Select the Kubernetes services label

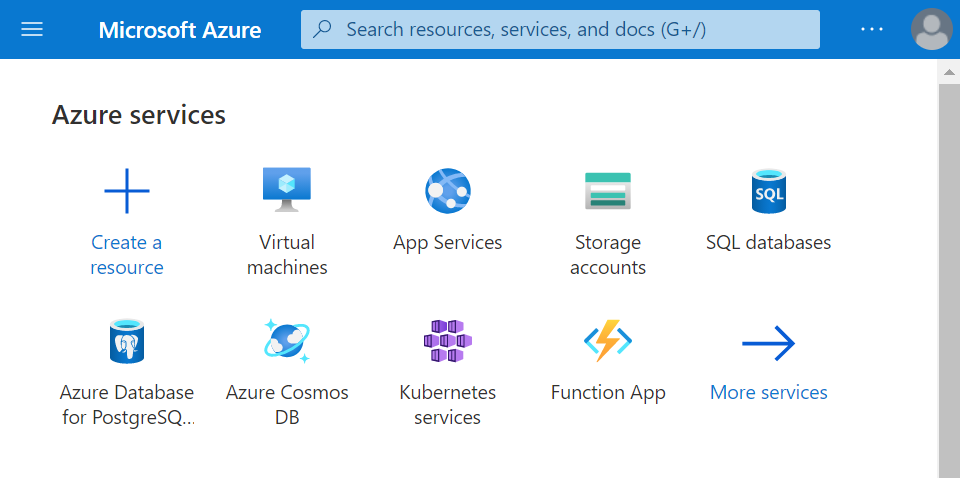click(x=448, y=405)
